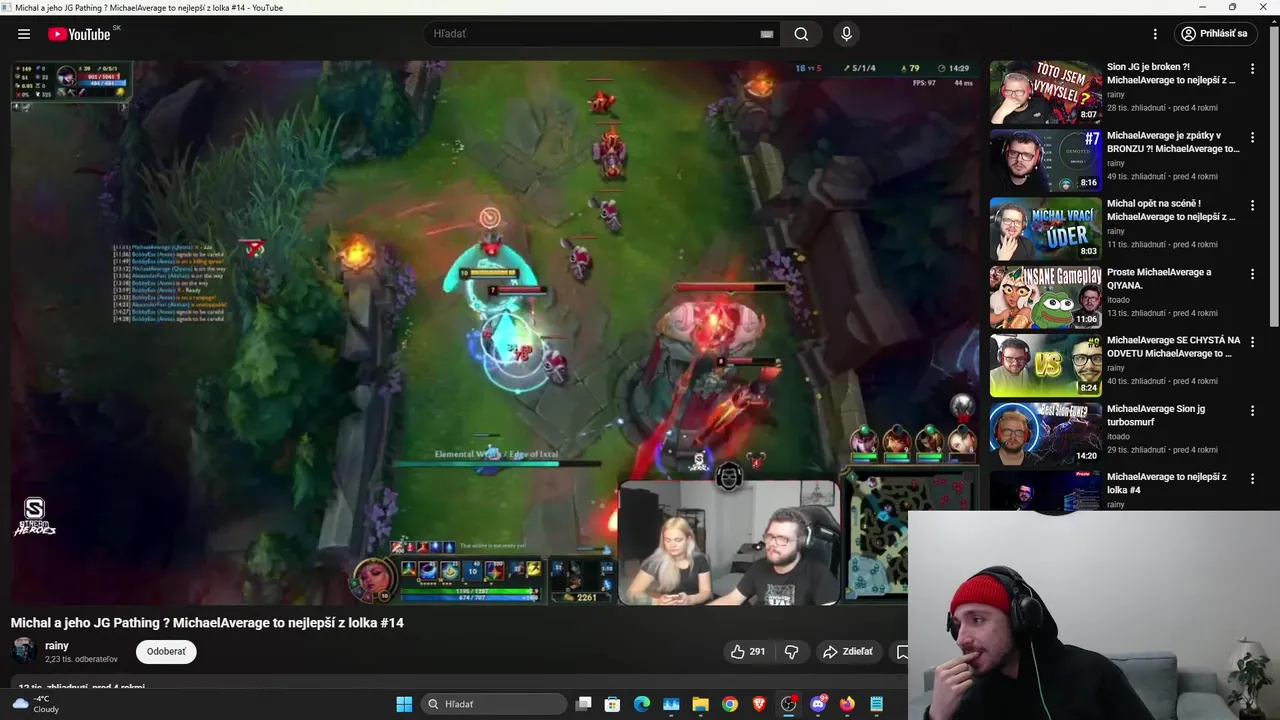Viewport: 1280px width, 720px height.
Task: Open Google Chrome from the taskbar
Action: pyautogui.click(x=730, y=704)
